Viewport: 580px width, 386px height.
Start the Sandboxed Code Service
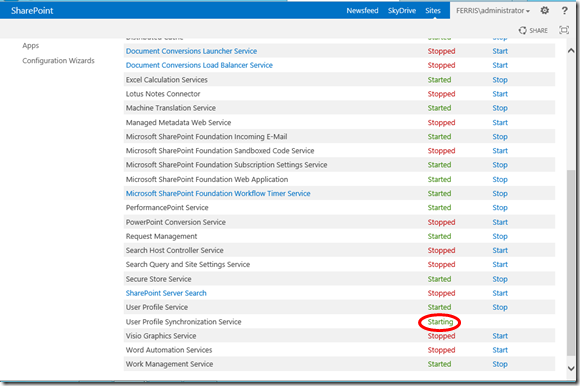(x=500, y=151)
